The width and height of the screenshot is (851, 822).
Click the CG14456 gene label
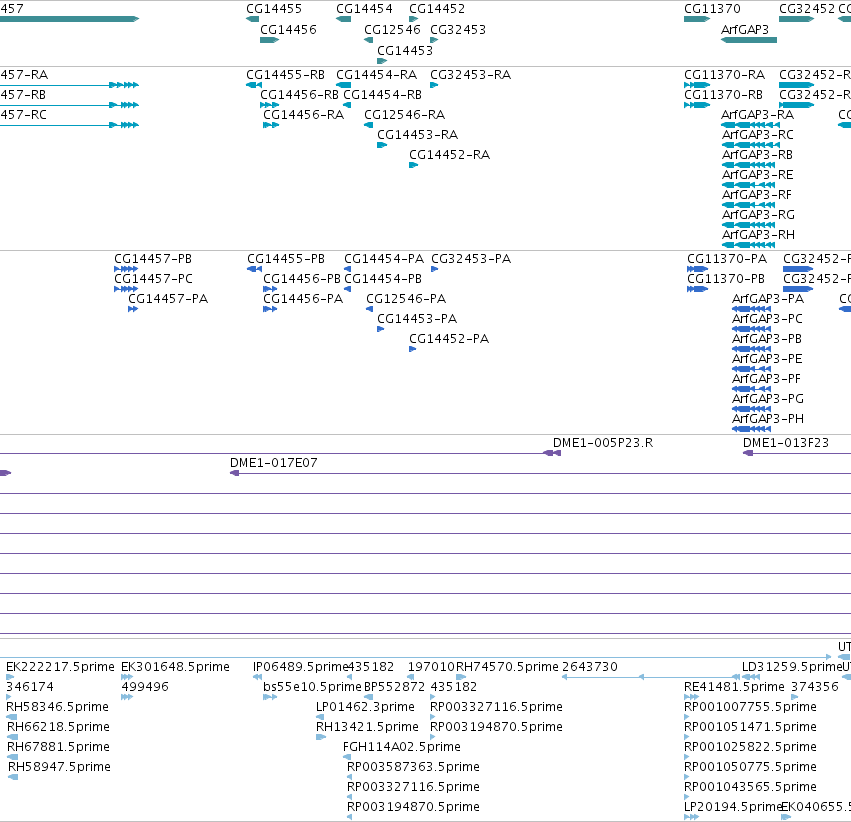(288, 29)
